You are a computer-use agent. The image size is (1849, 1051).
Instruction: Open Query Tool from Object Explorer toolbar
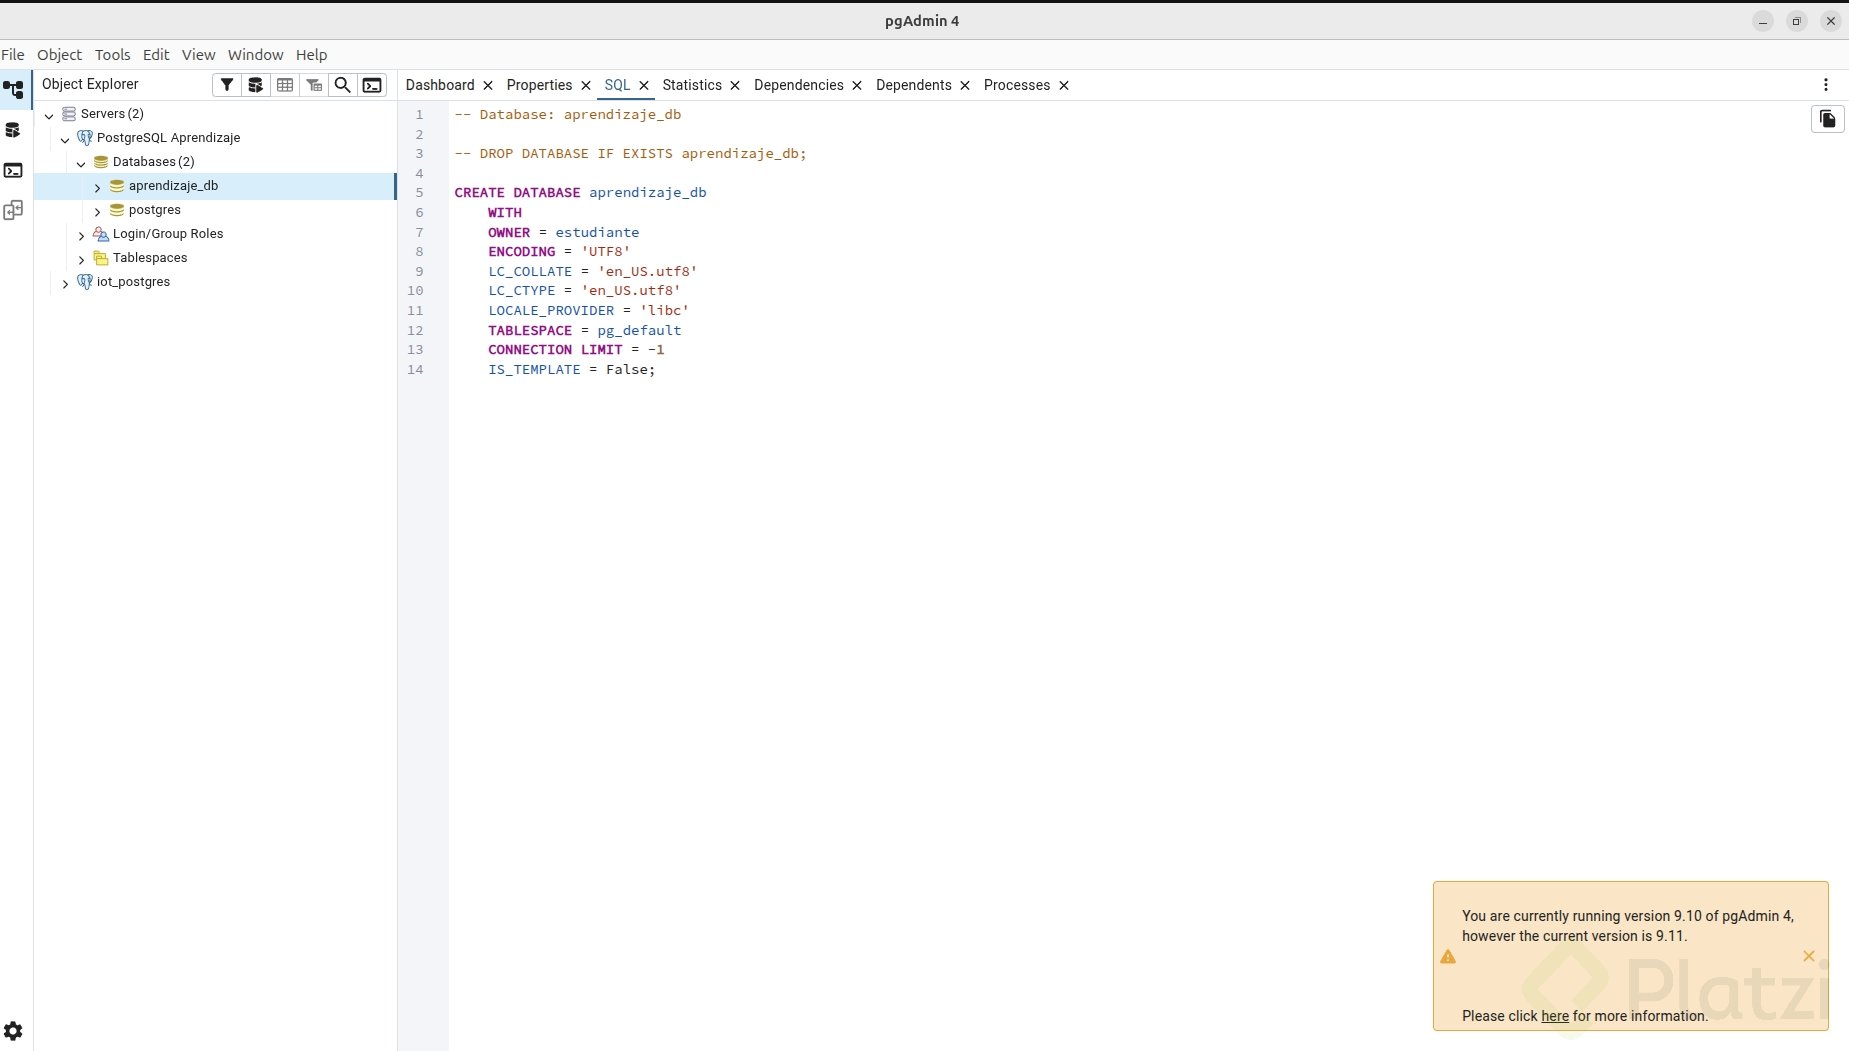coord(256,85)
